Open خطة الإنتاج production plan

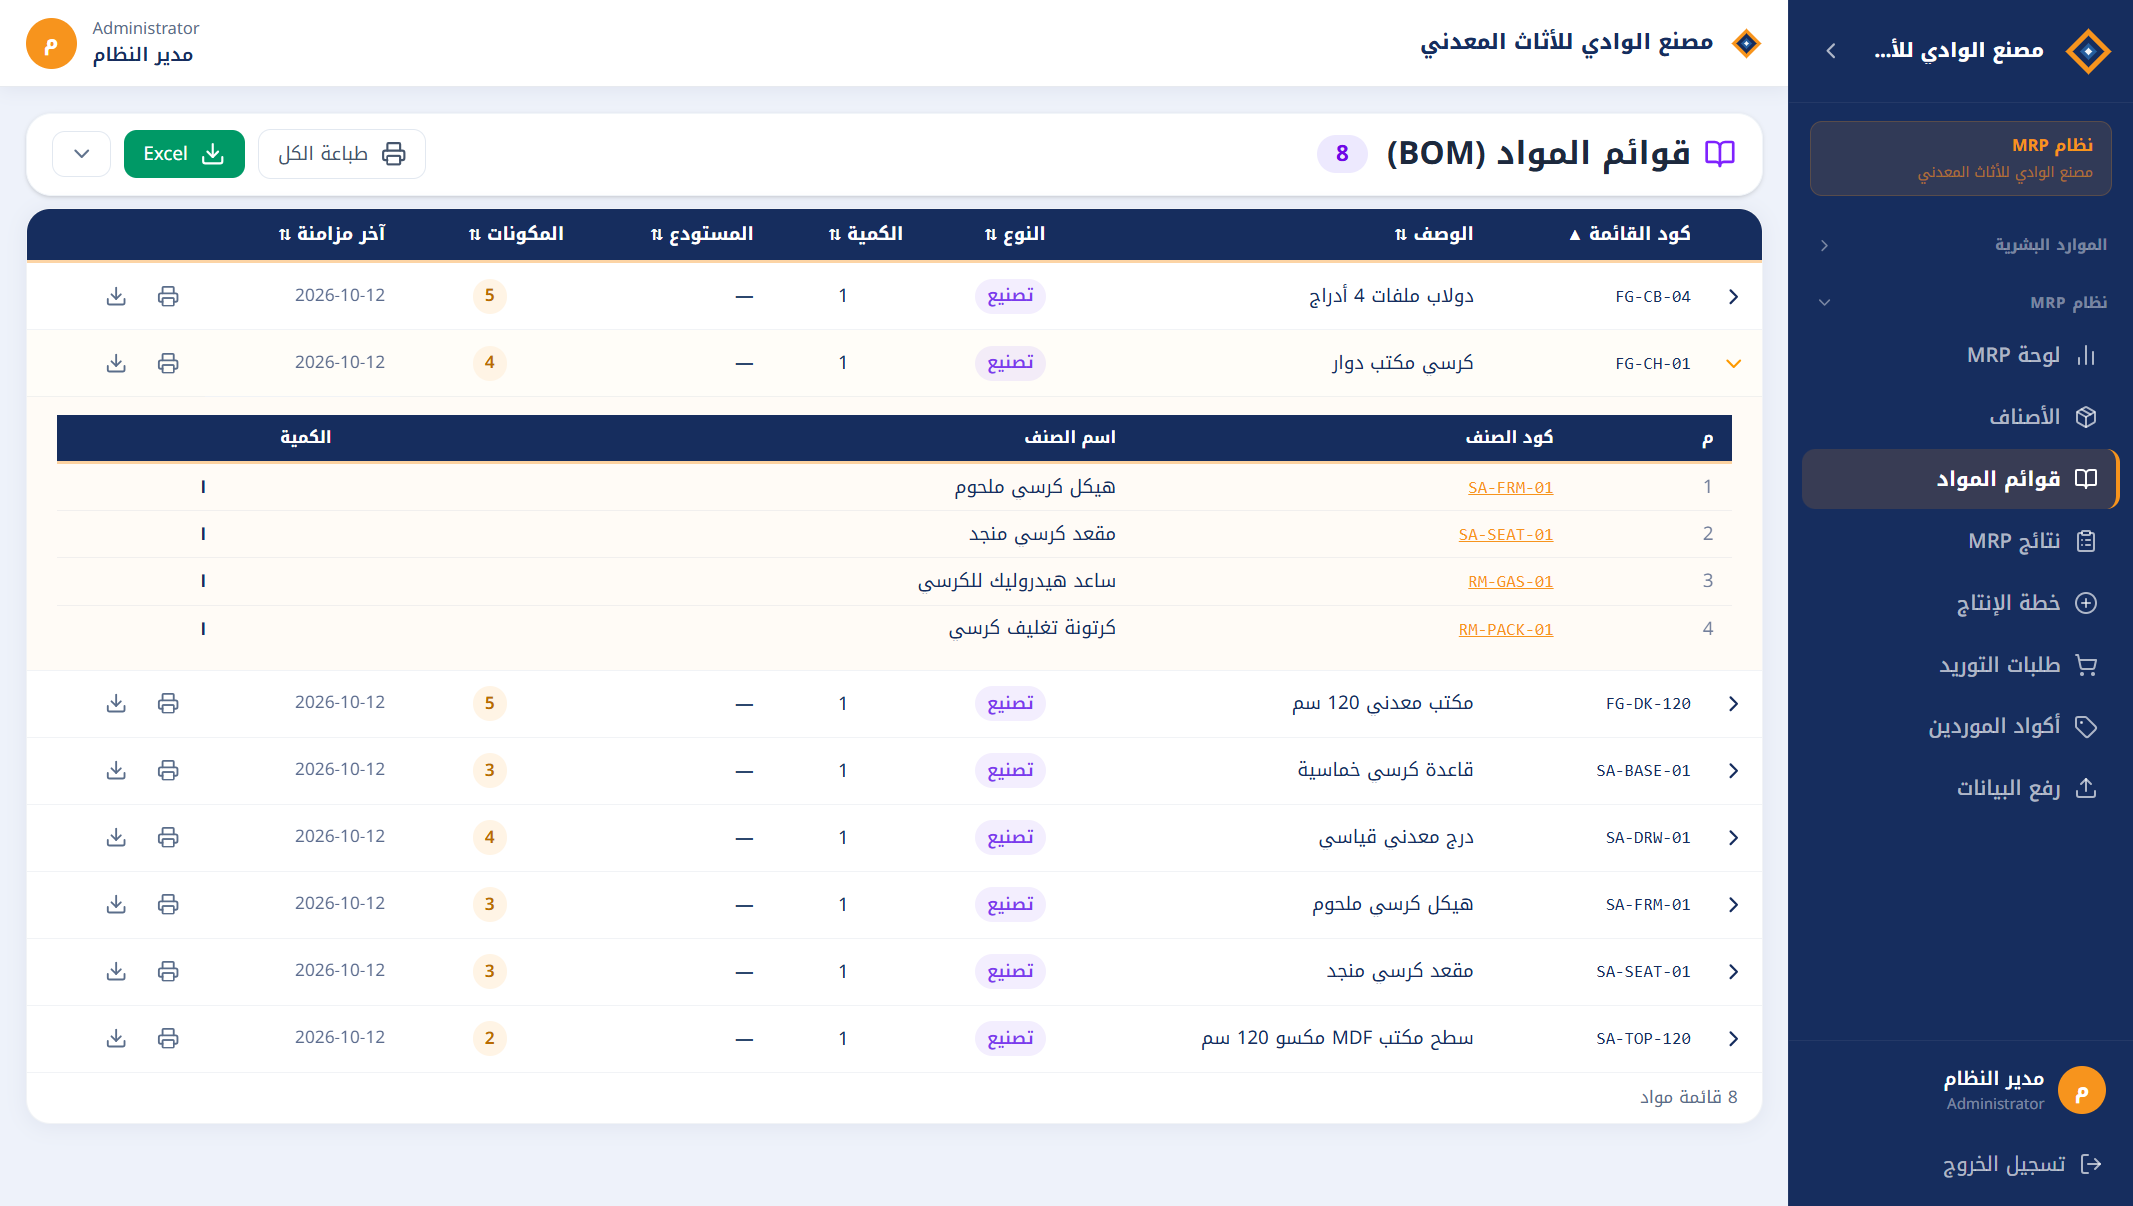pyautogui.click(x=1959, y=603)
